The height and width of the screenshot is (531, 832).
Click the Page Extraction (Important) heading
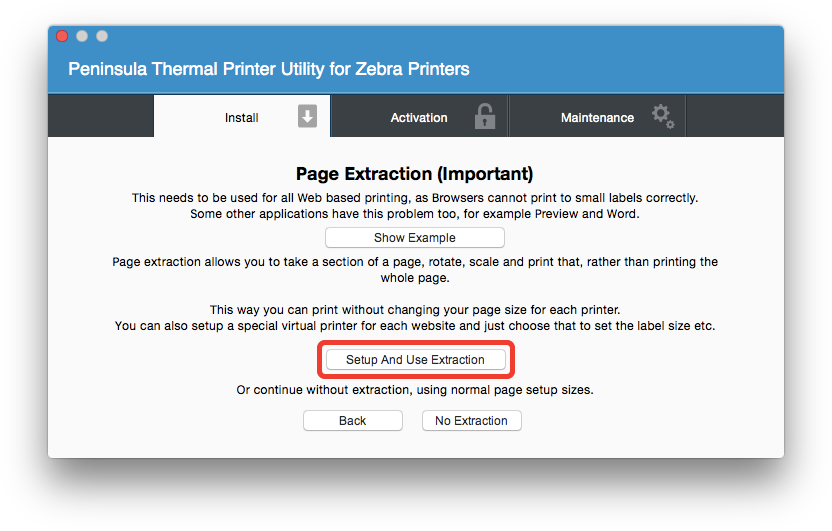tap(414, 174)
